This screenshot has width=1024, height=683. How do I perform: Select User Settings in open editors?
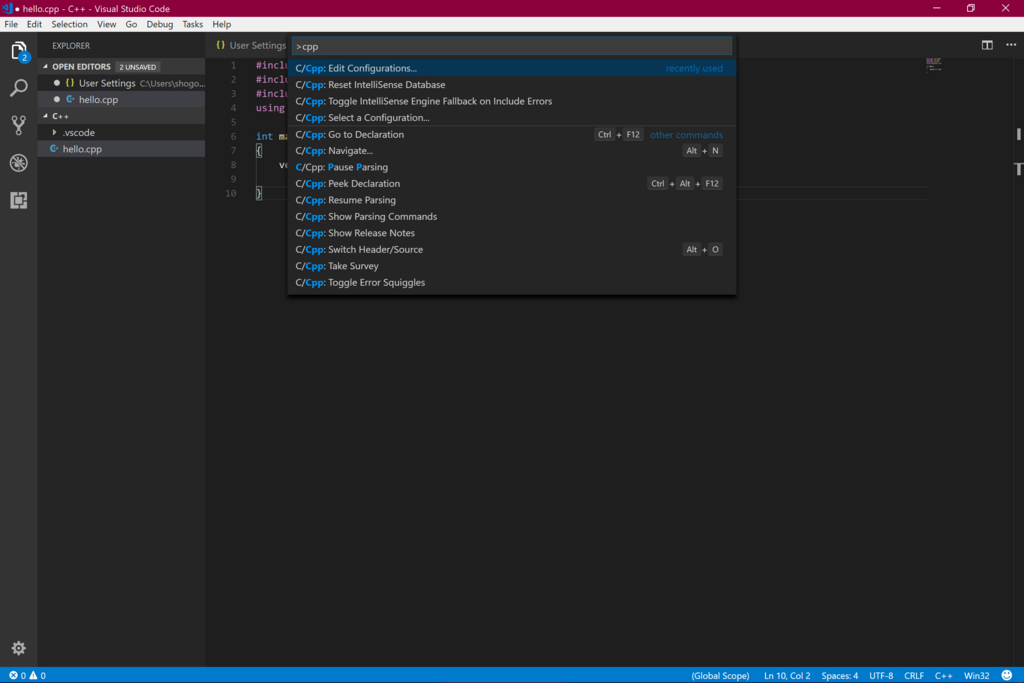pos(121,83)
